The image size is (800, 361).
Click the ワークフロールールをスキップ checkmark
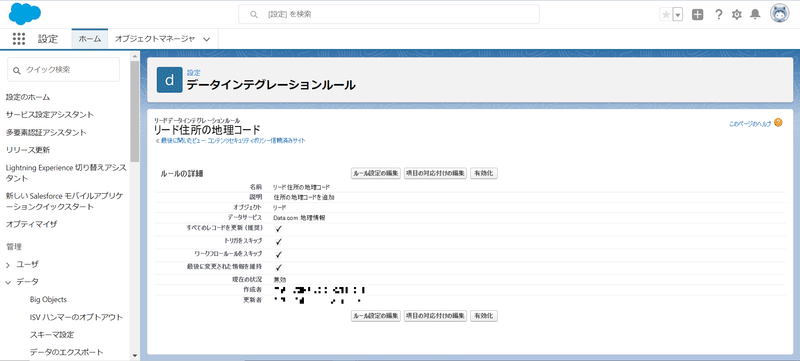(279, 254)
